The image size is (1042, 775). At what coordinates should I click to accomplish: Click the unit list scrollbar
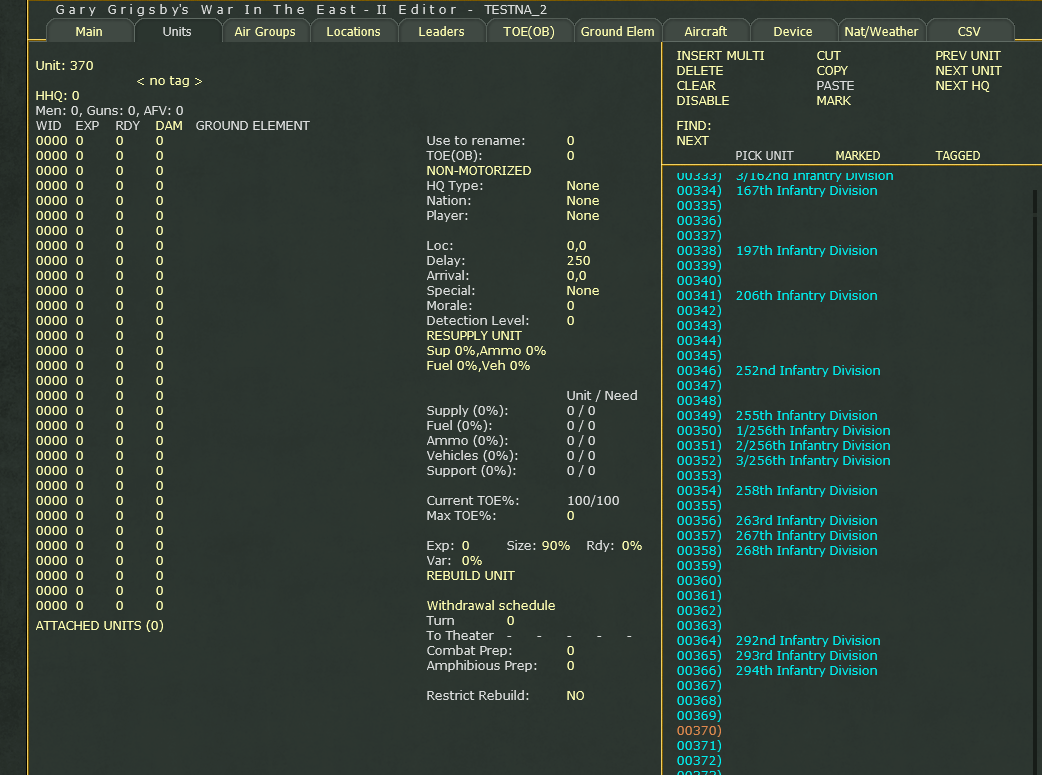pyautogui.click(x=1035, y=201)
